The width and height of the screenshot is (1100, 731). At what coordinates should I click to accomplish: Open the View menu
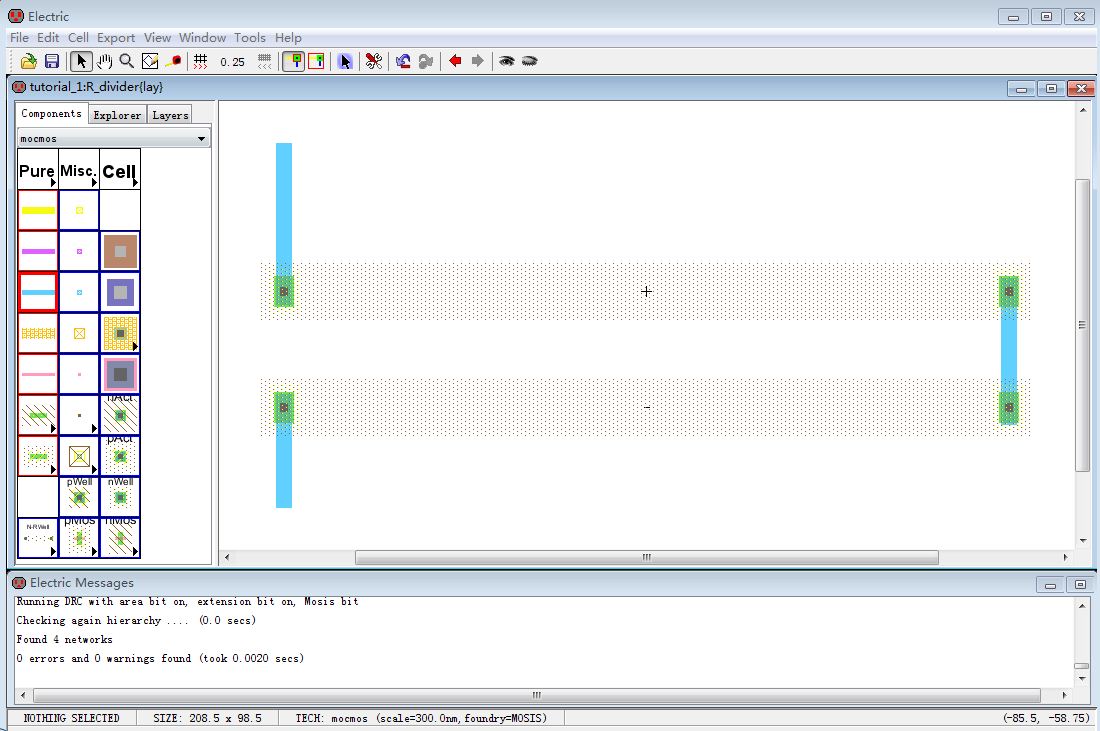click(157, 38)
